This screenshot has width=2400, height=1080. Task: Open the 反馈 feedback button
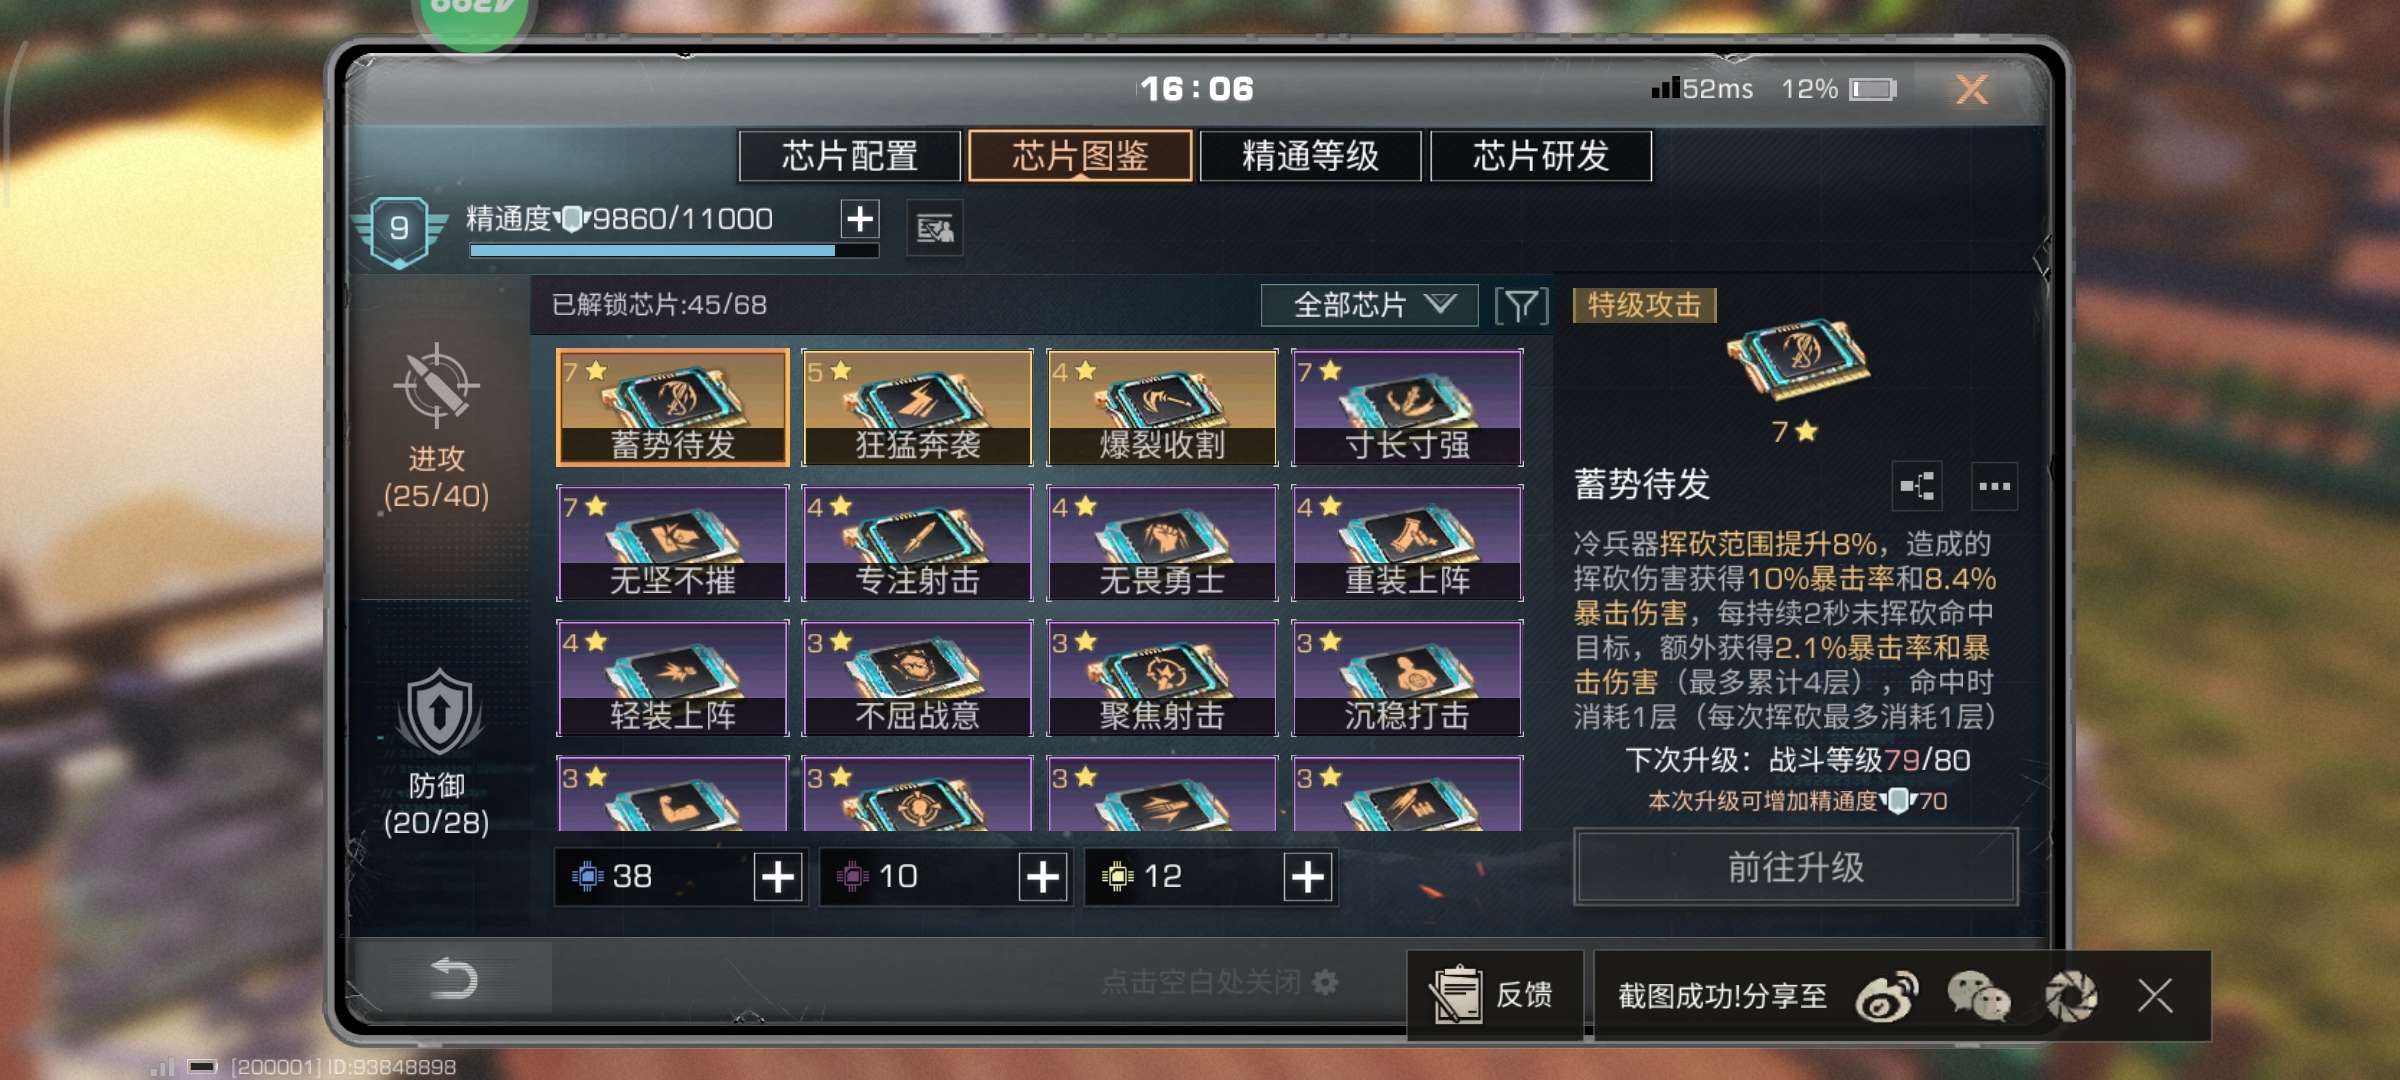click(1494, 995)
